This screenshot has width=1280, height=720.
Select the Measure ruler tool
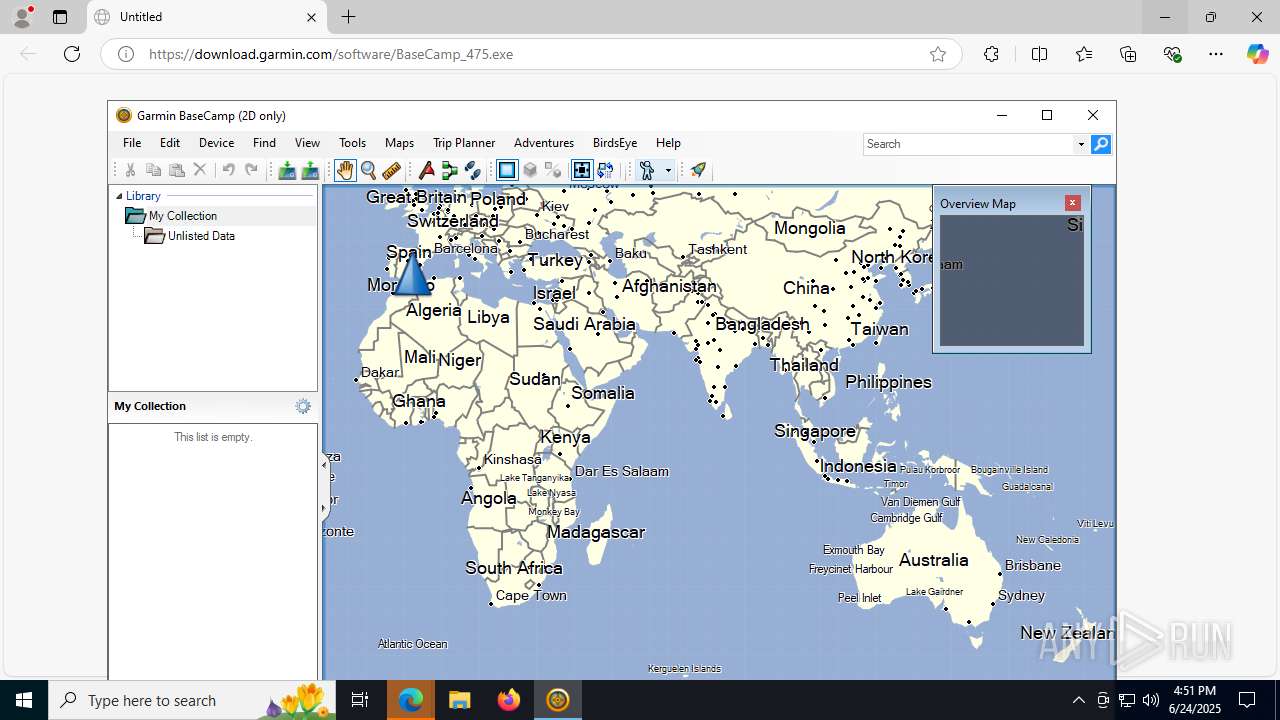(392, 170)
